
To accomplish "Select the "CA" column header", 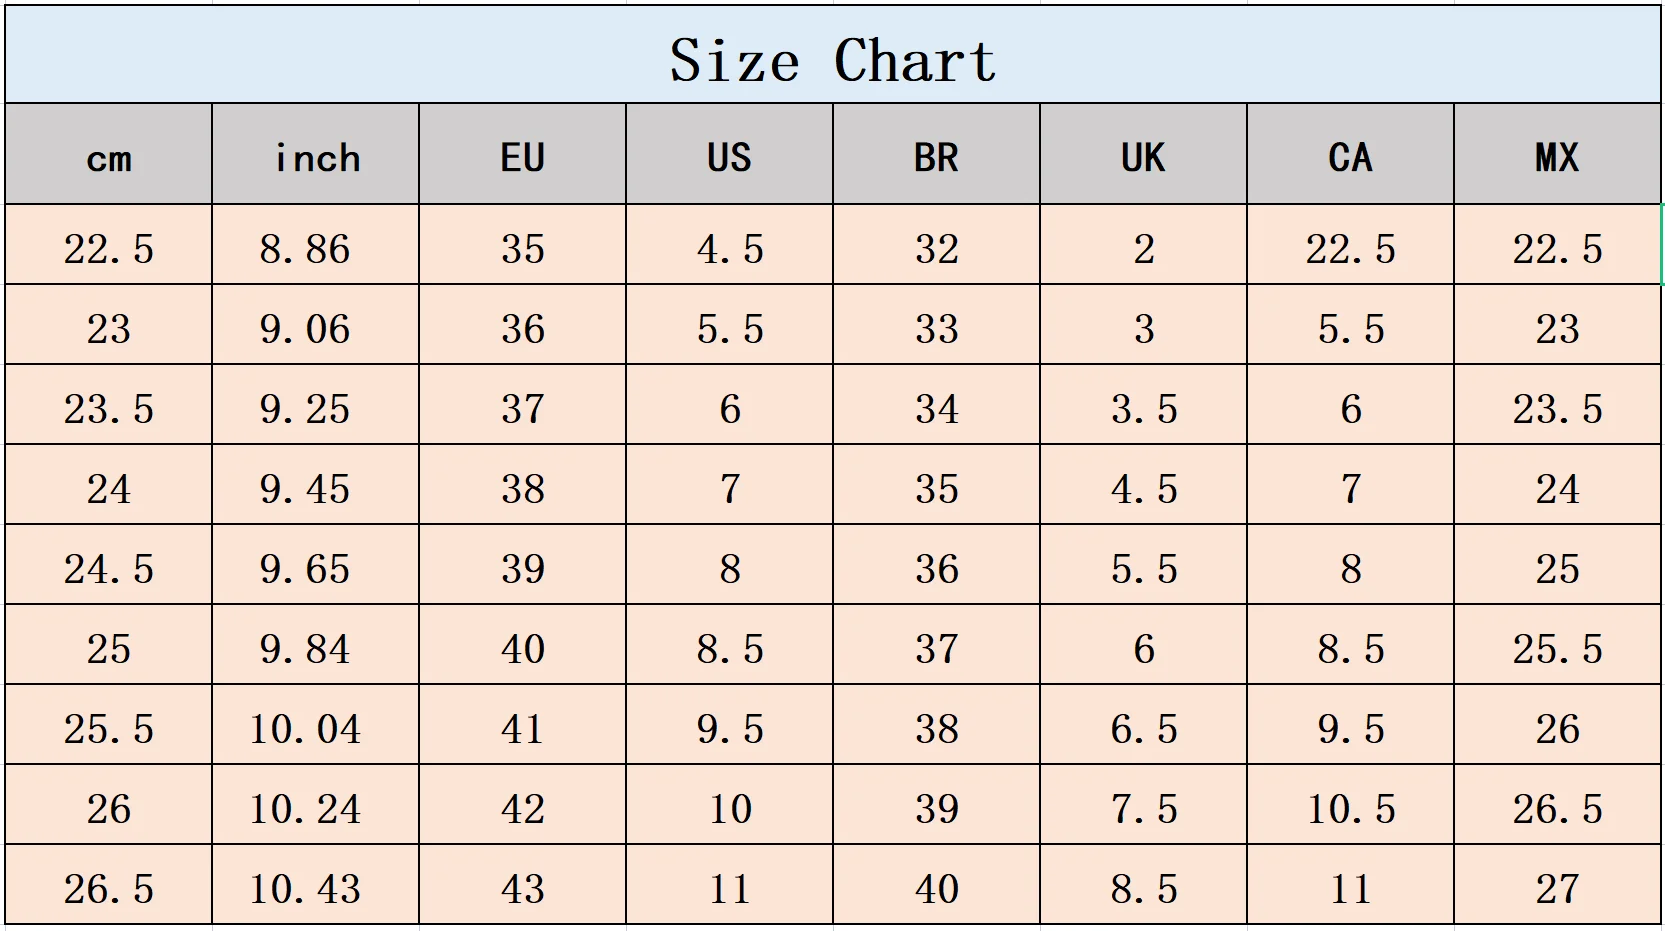I will [1350, 157].
